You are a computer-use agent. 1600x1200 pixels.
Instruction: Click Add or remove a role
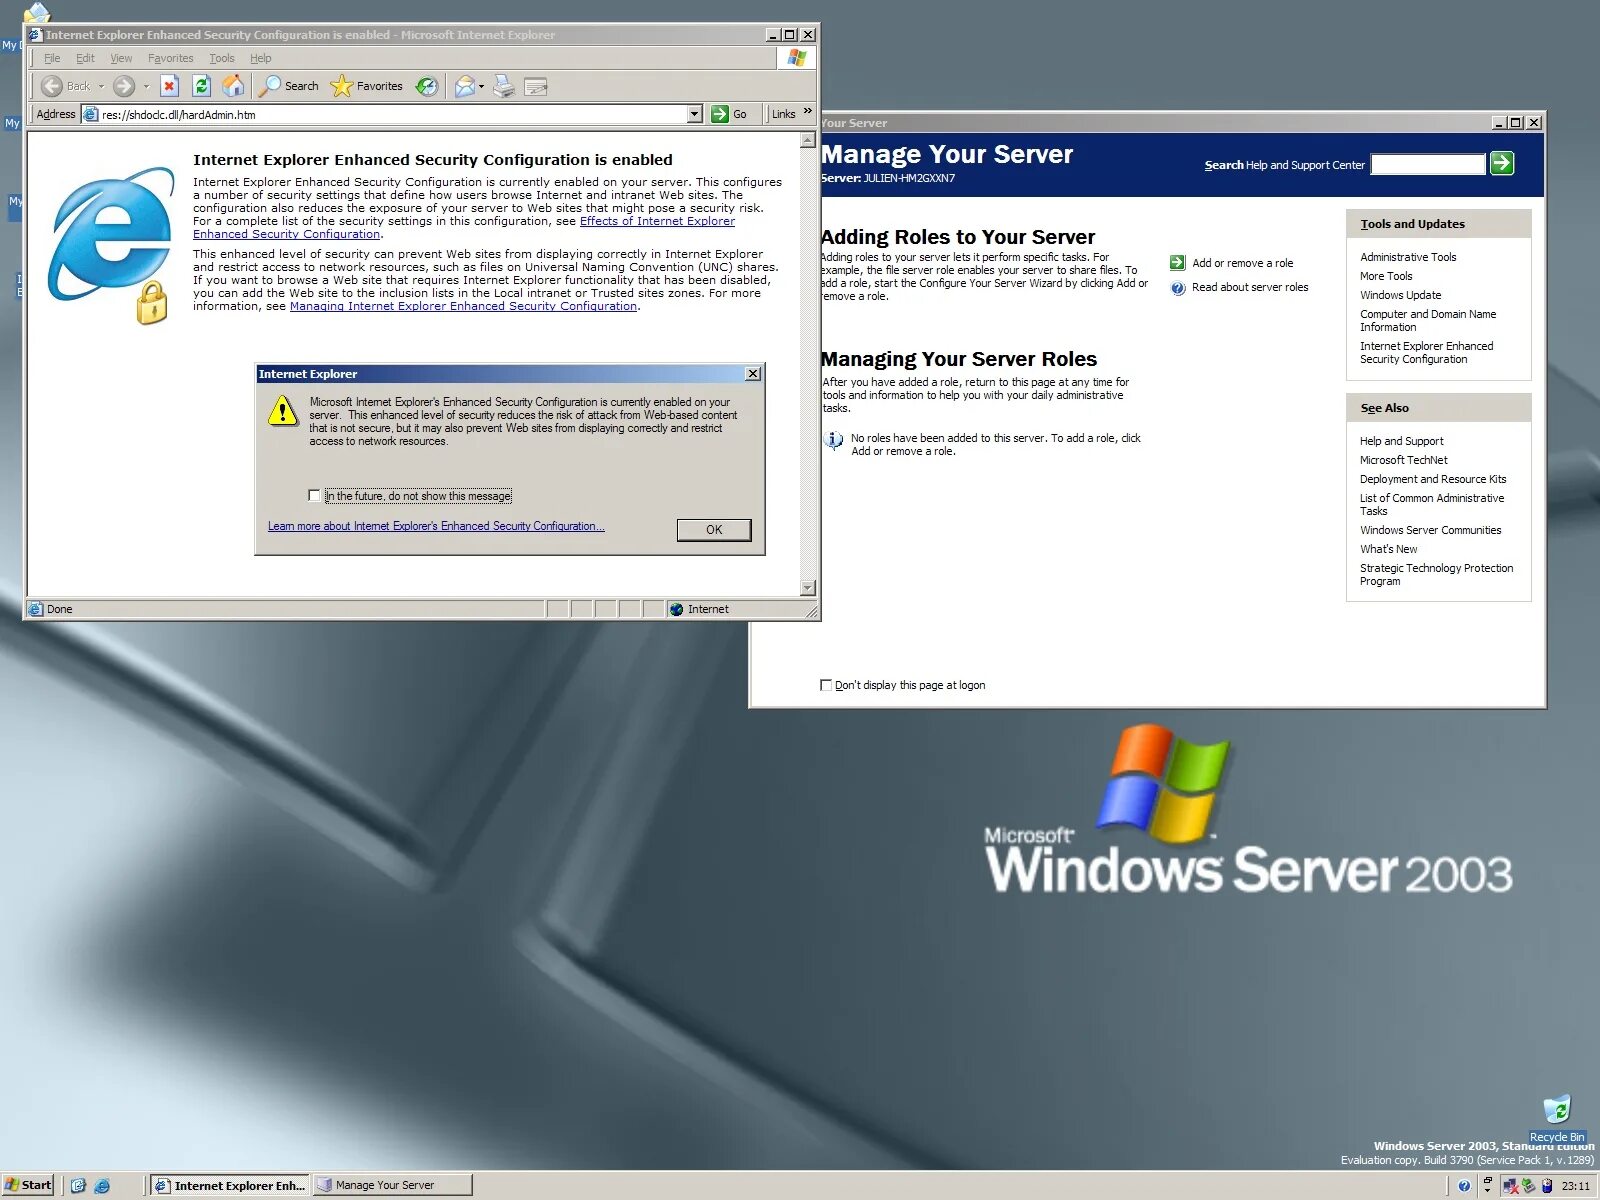pyautogui.click(x=1242, y=263)
